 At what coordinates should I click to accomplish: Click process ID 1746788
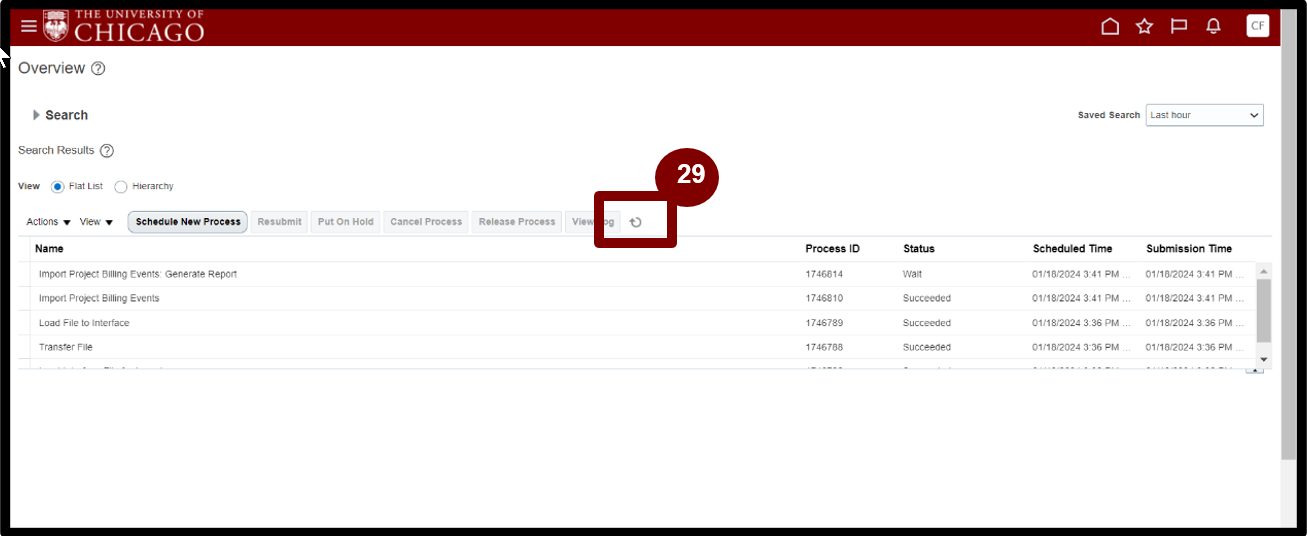824,347
